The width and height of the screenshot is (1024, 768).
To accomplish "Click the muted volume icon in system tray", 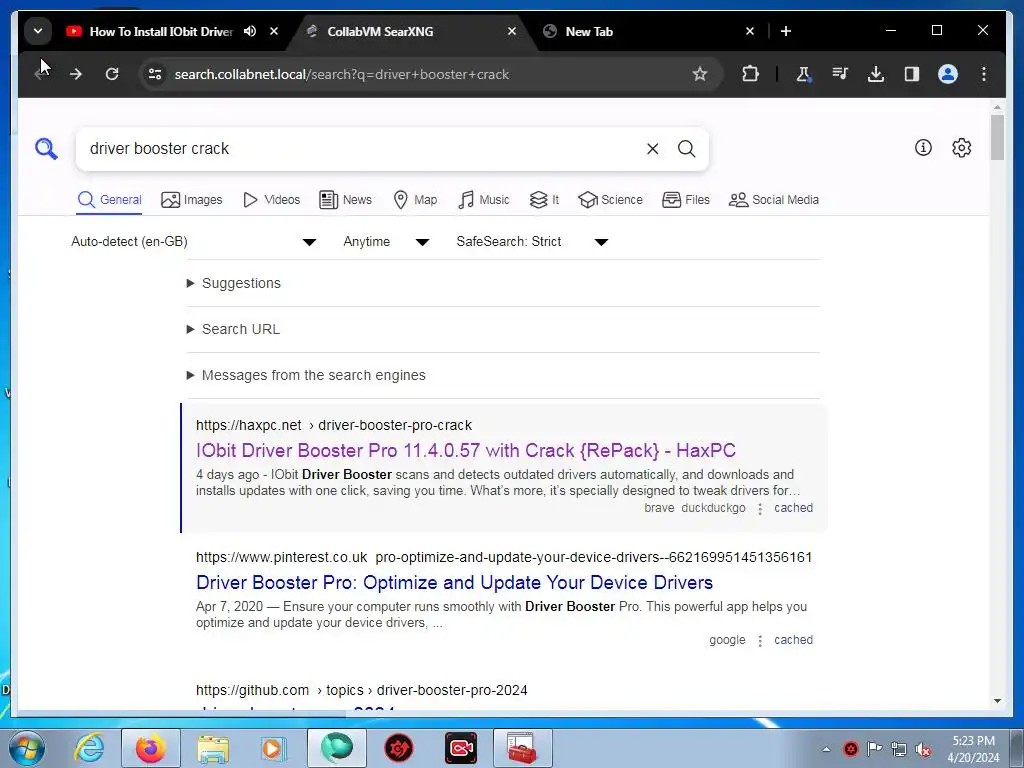I will point(923,749).
